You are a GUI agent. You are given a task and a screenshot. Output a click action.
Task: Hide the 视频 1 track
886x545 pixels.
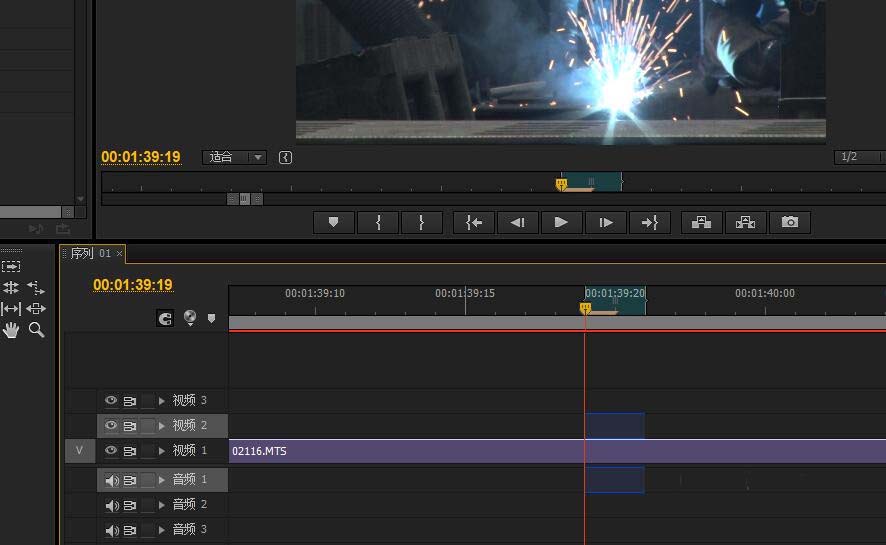(x=111, y=450)
